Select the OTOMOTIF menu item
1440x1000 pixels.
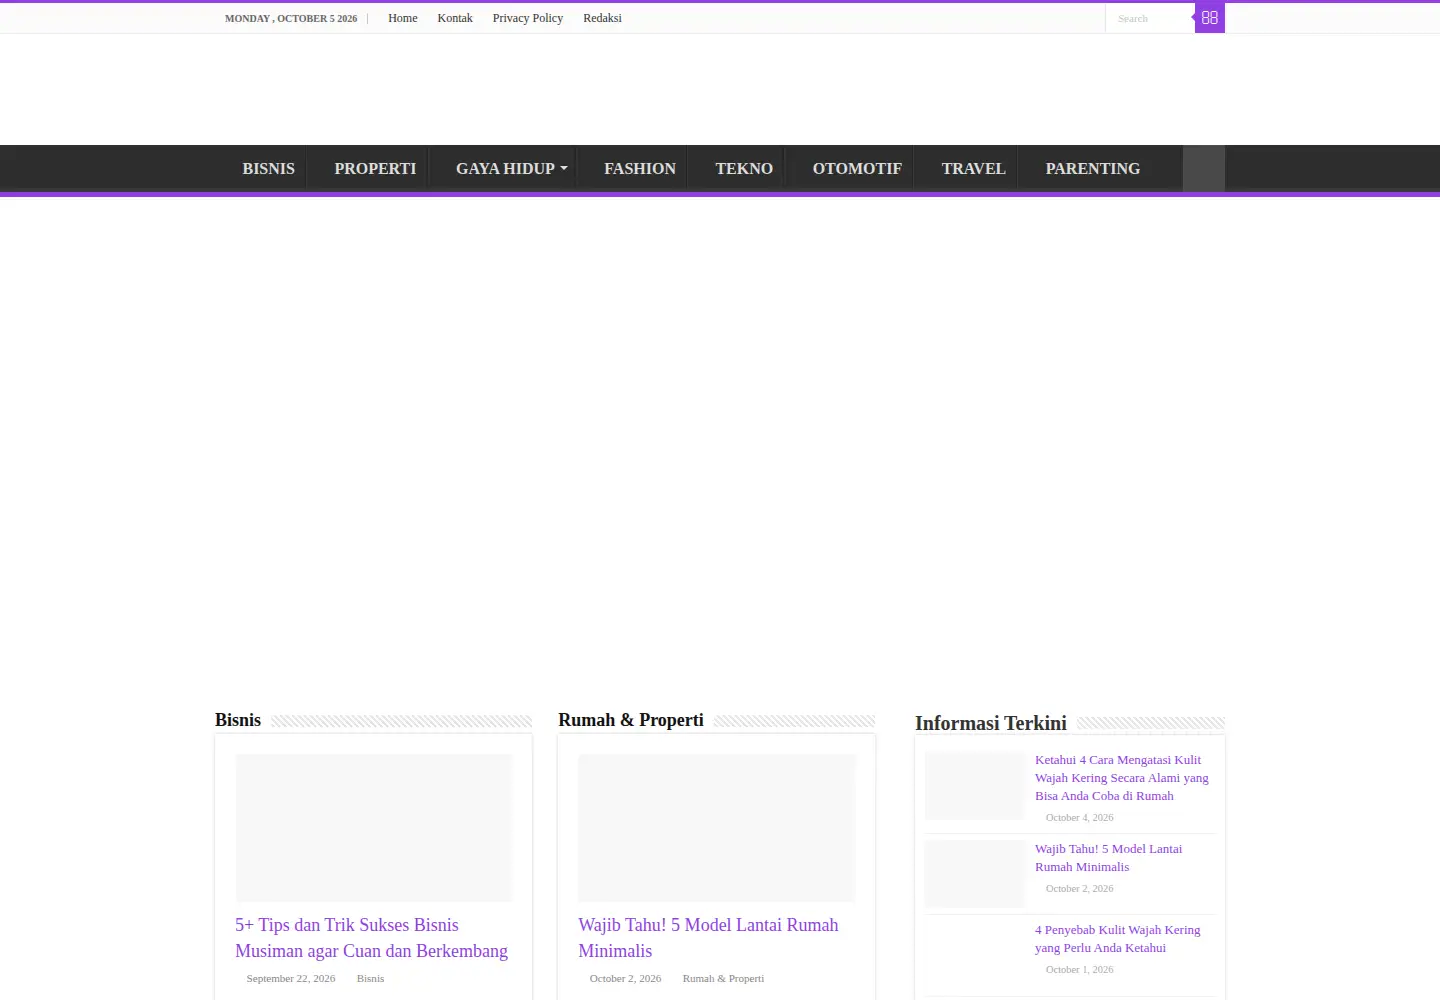coord(857,168)
